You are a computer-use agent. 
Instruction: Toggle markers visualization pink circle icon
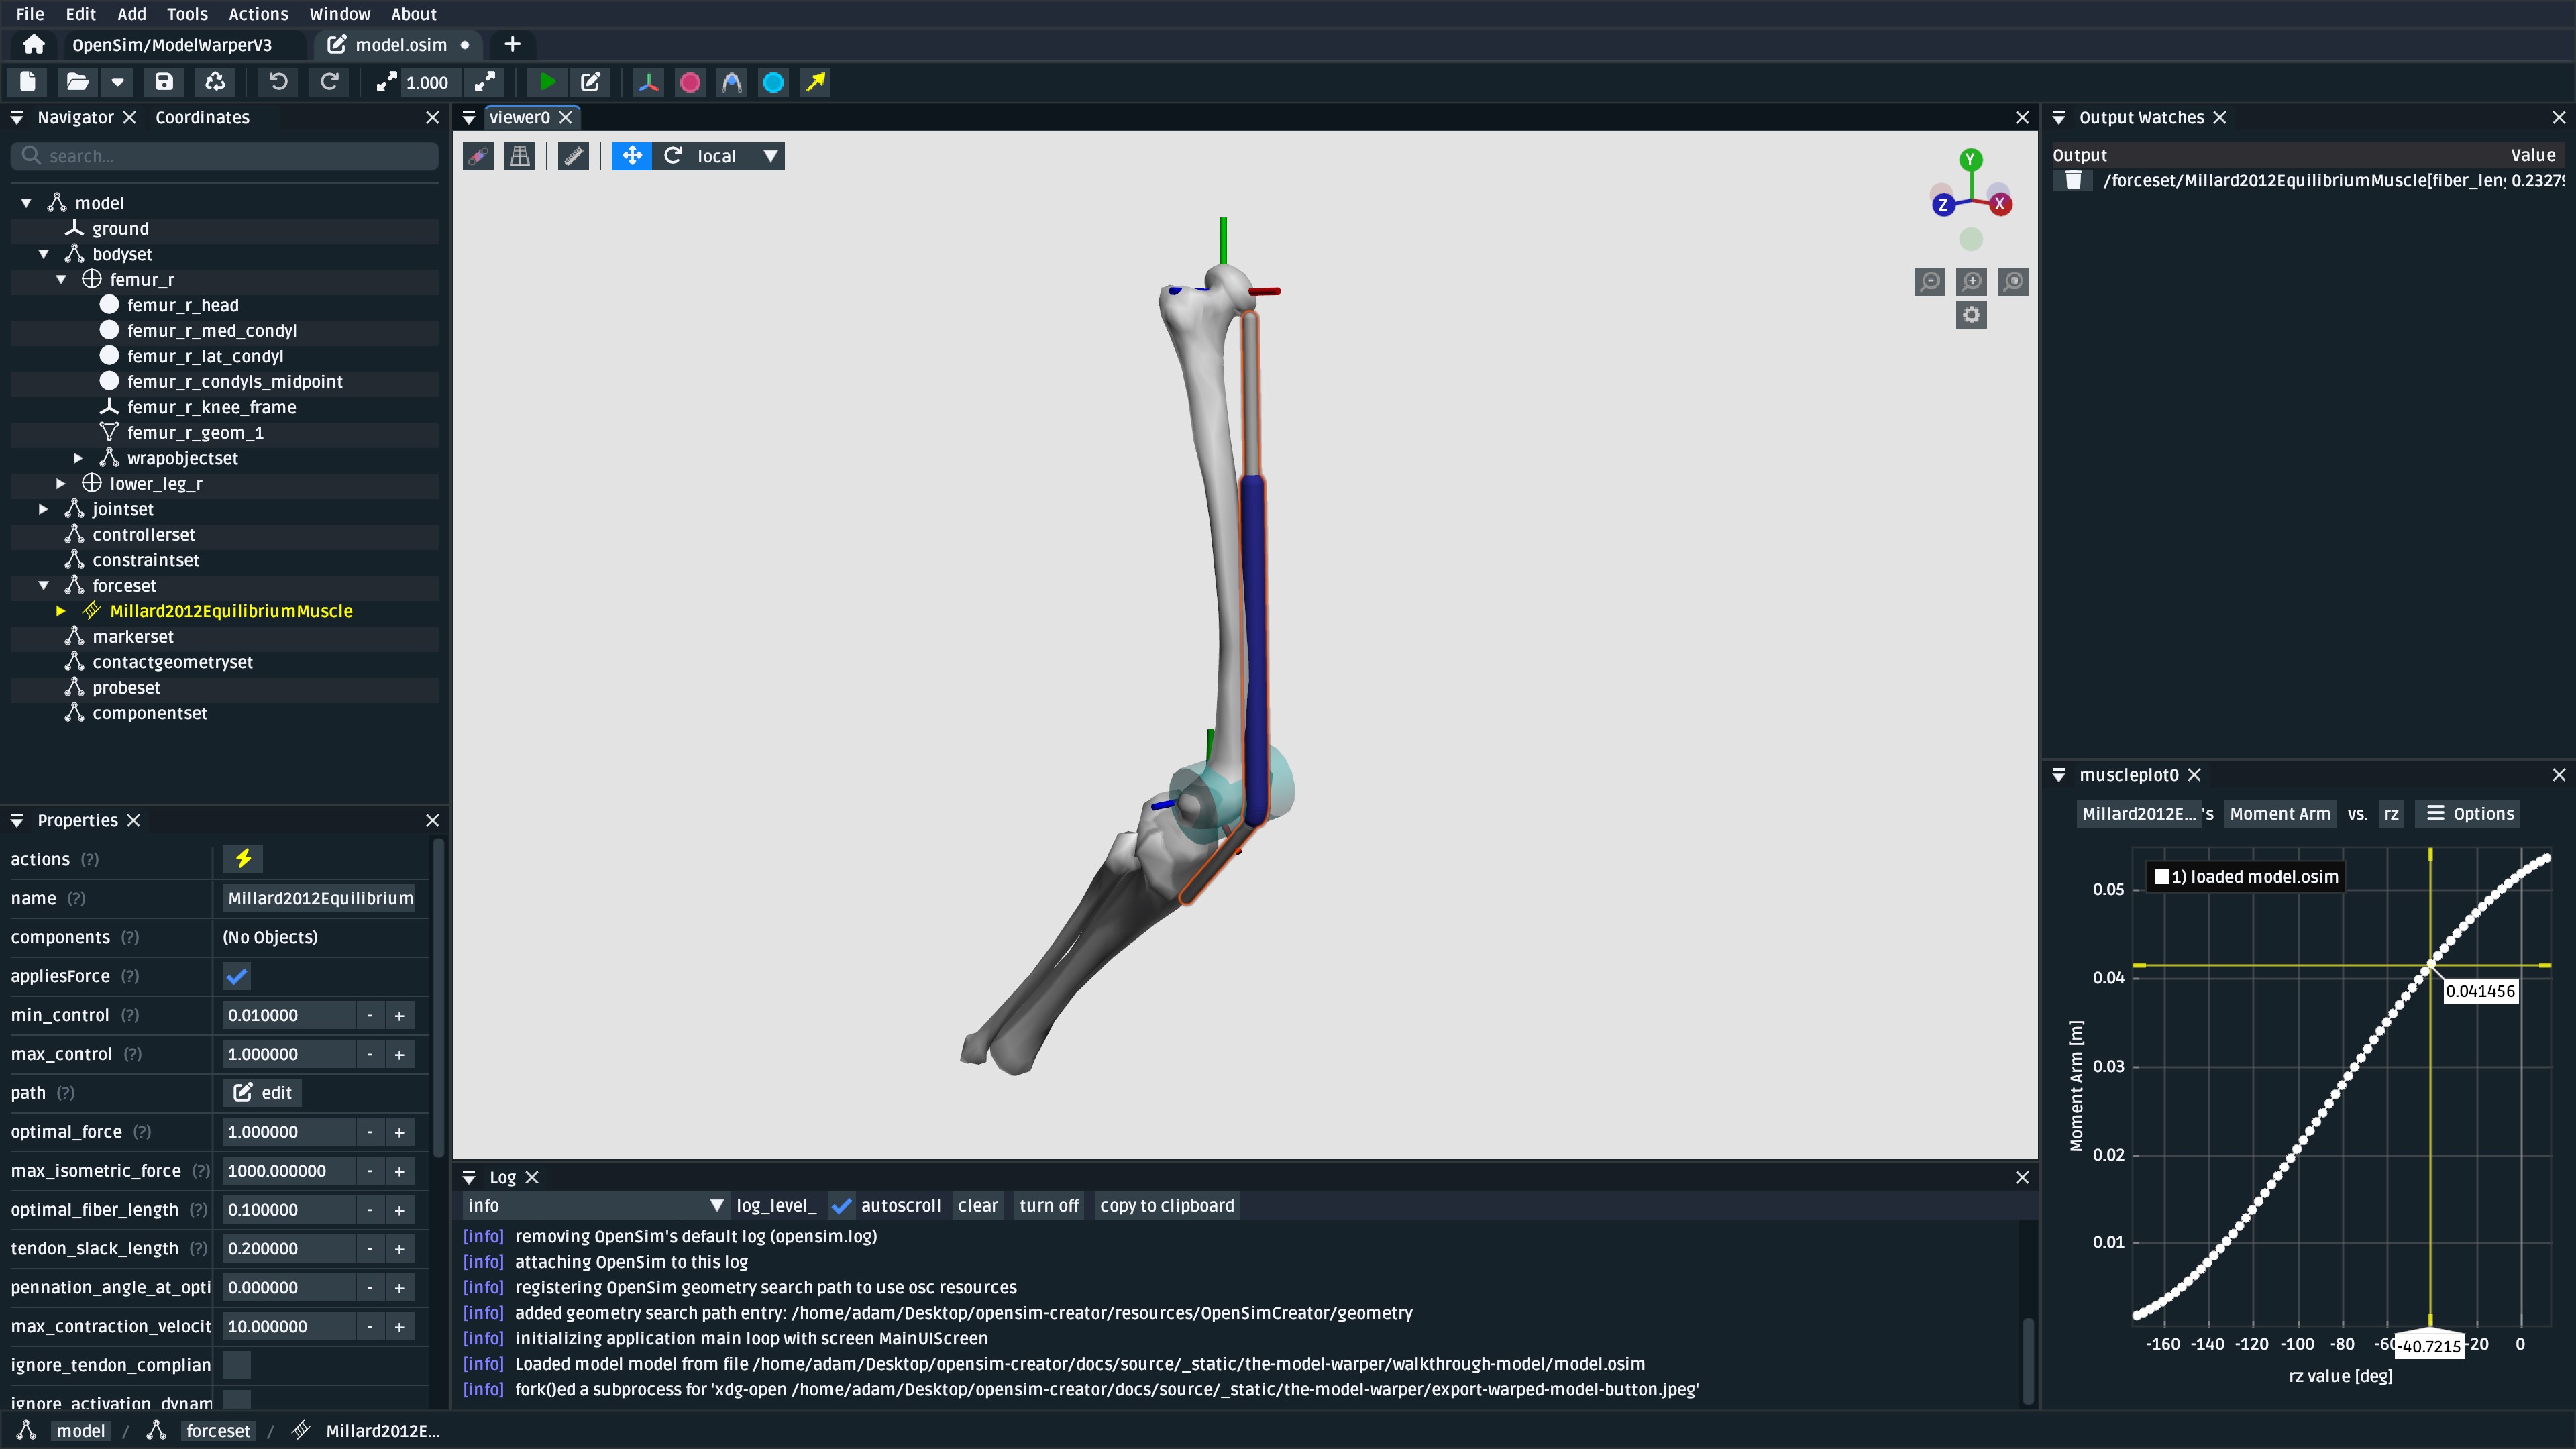(690, 82)
